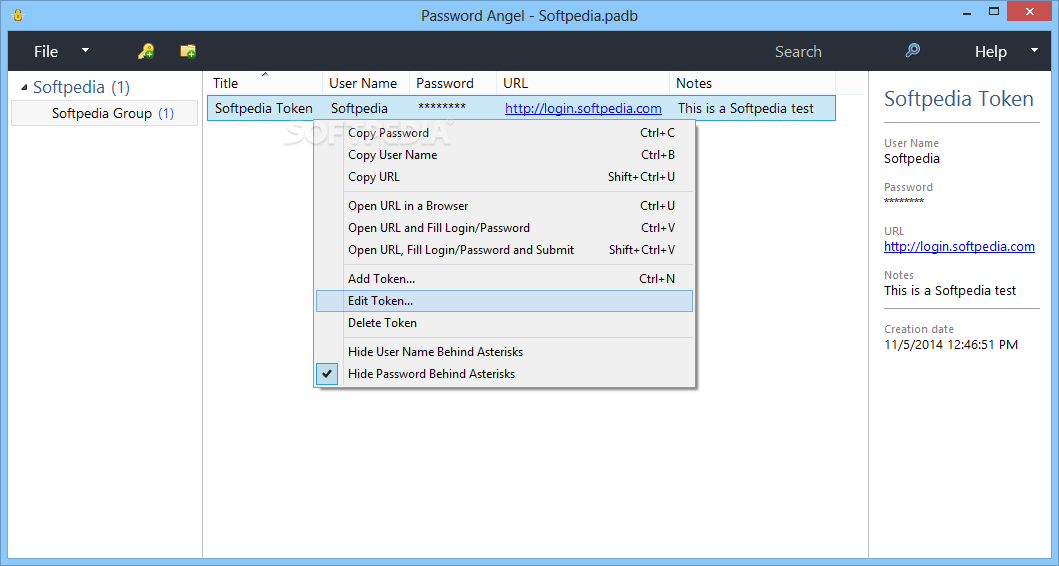Choose Delete Token from context menu

pyautogui.click(x=505, y=323)
